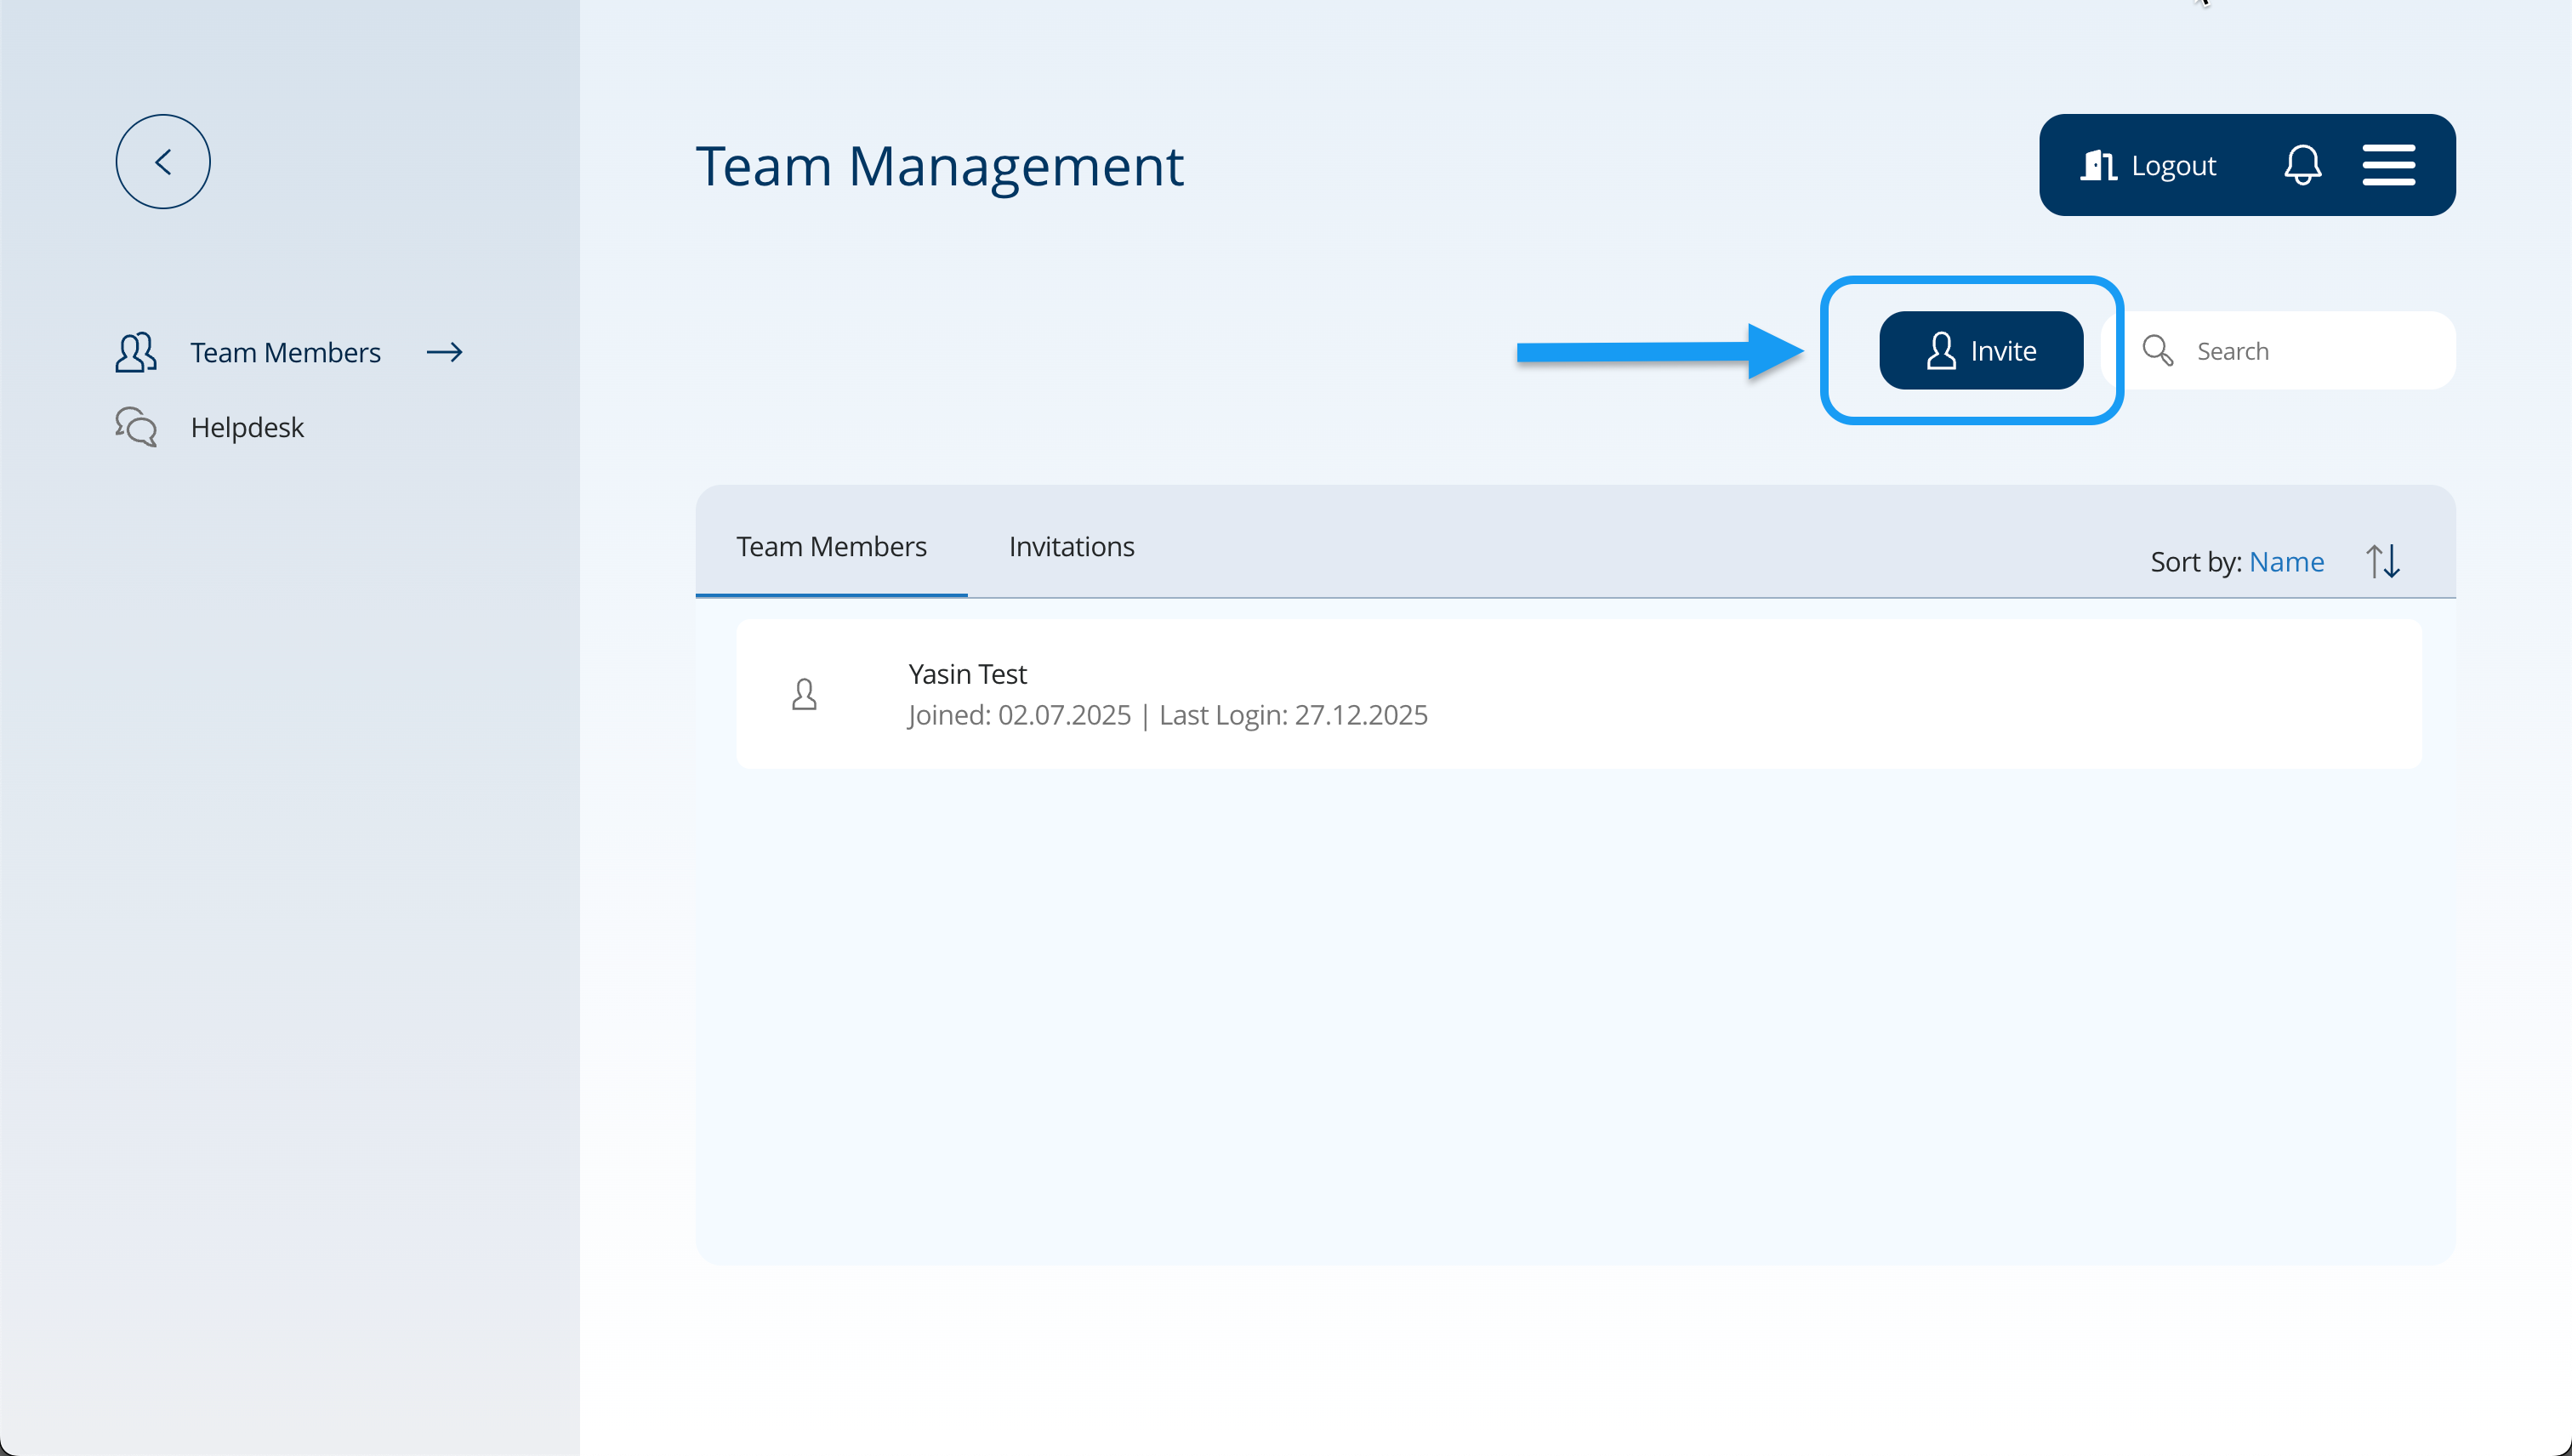Select Team Members in the sidebar

coord(285,352)
